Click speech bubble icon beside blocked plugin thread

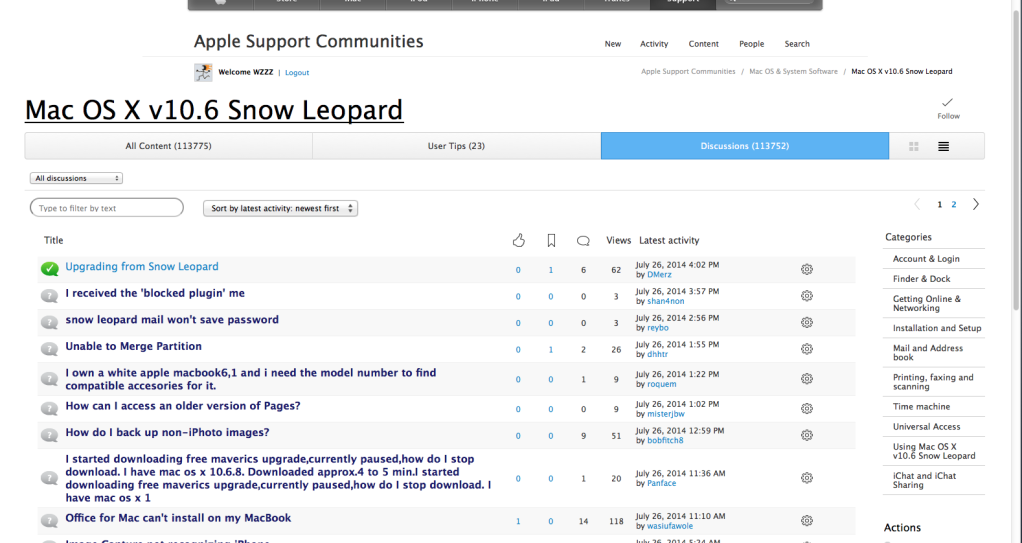tap(50, 296)
